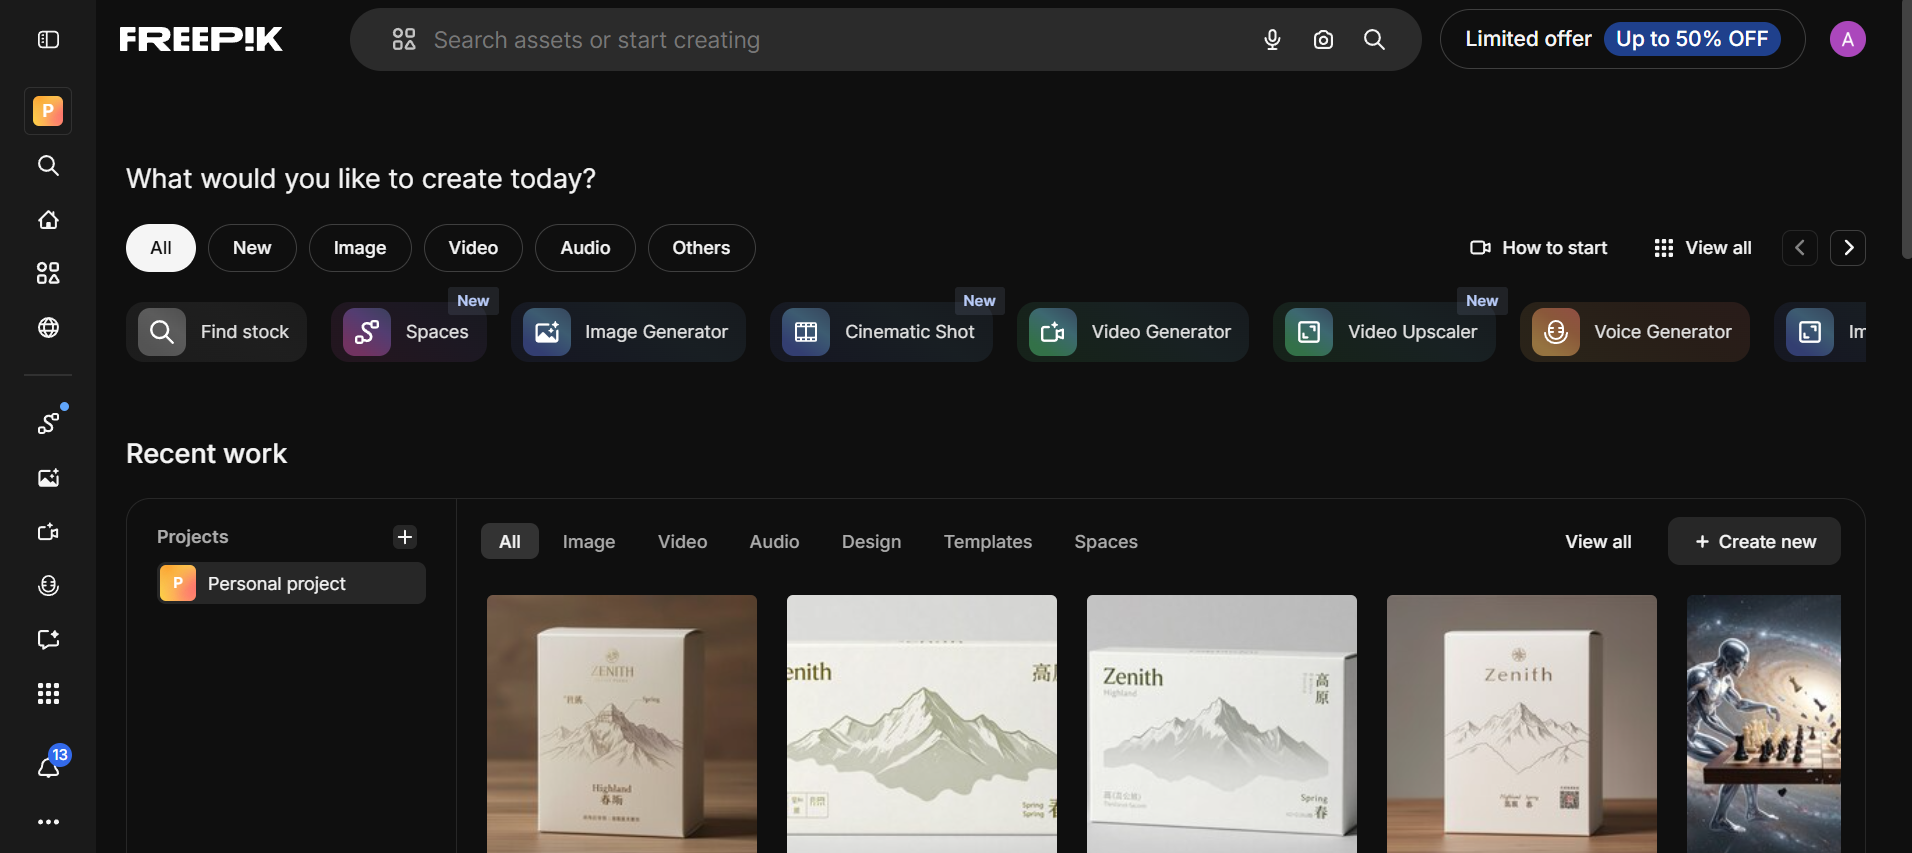The width and height of the screenshot is (1912, 853).
Task: Select the Video filter pill
Action: 473,248
